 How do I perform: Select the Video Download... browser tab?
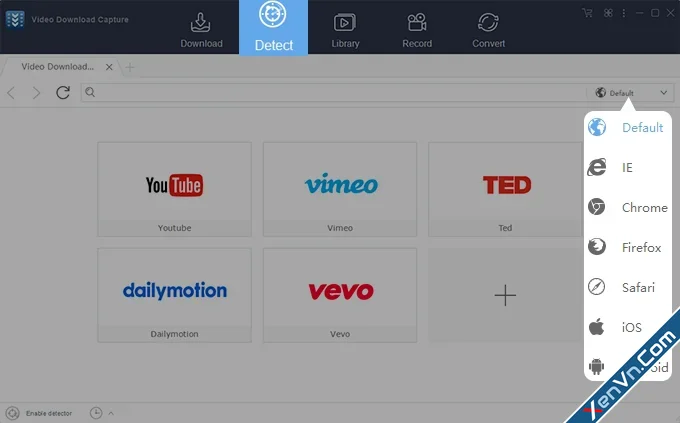(x=59, y=67)
